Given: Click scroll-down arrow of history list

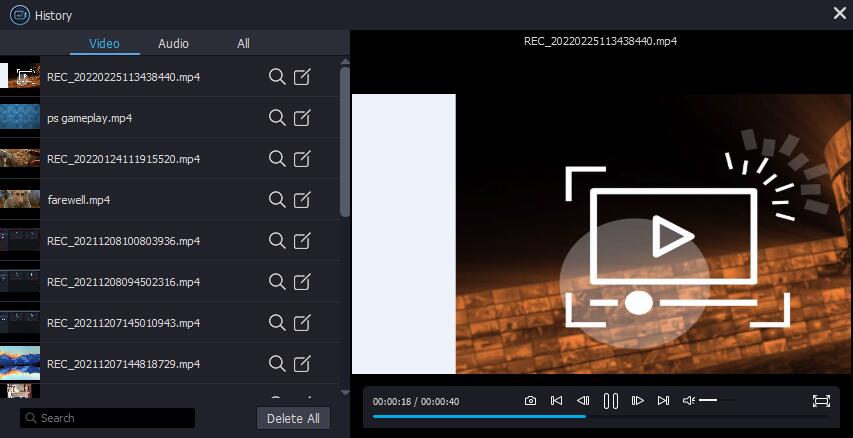Looking at the screenshot, I should [x=345, y=392].
